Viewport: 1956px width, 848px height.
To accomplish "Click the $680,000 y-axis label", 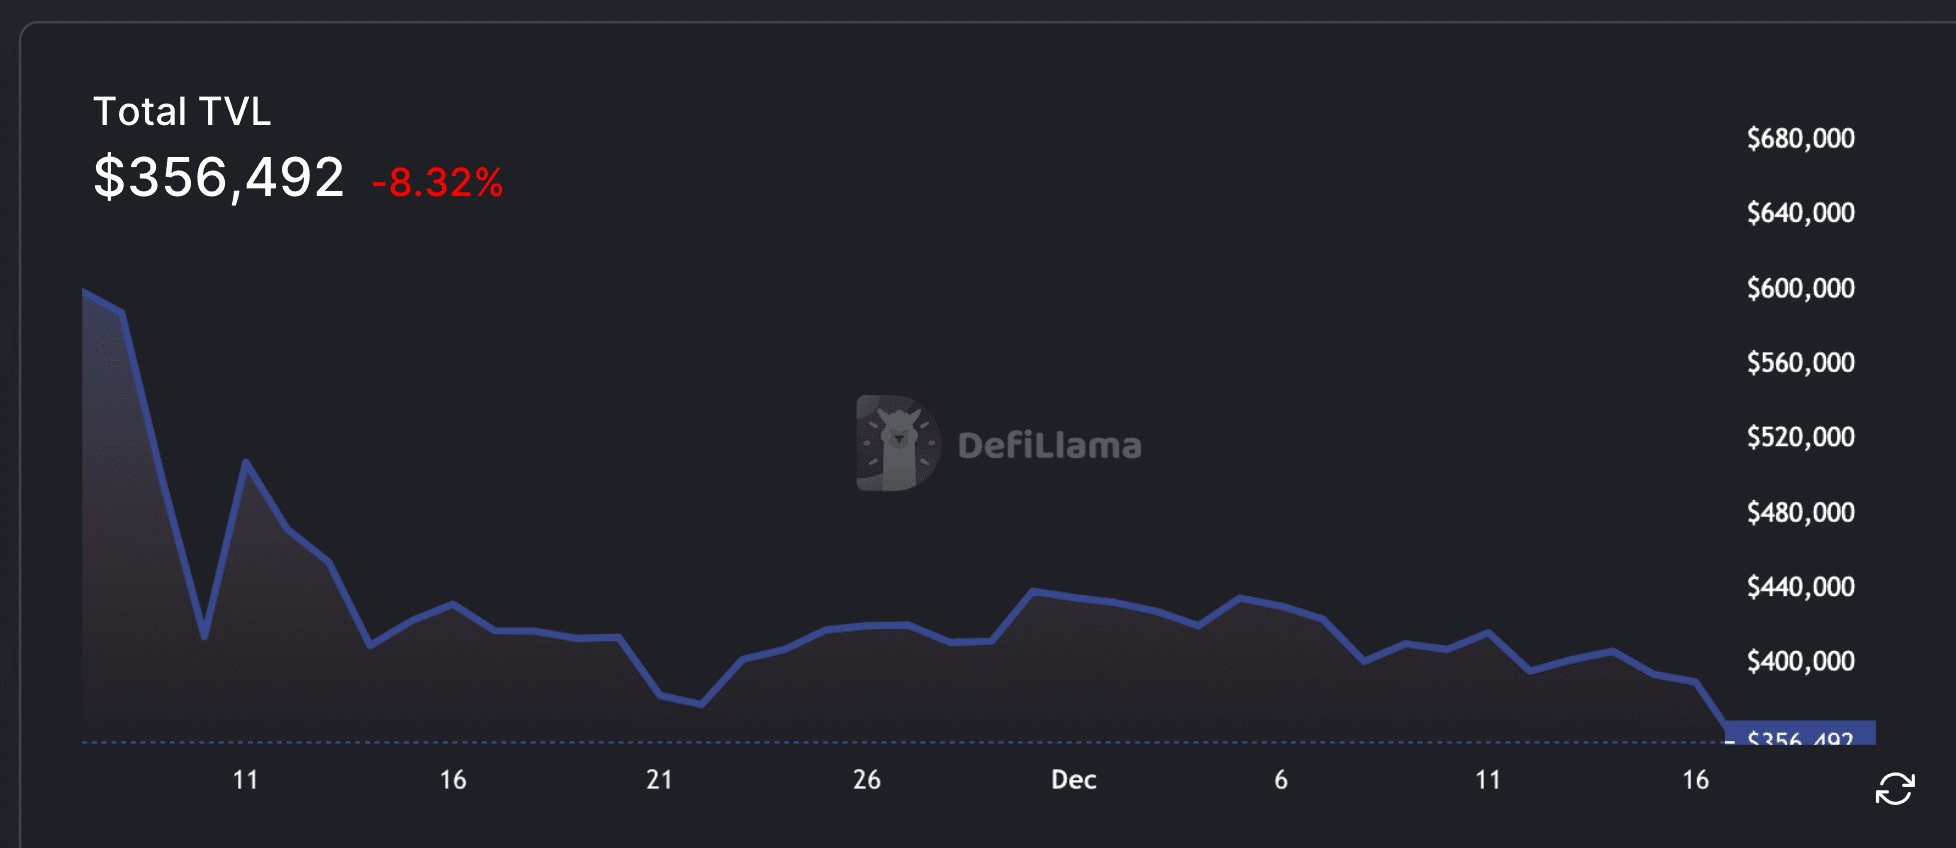I will (1800, 138).
